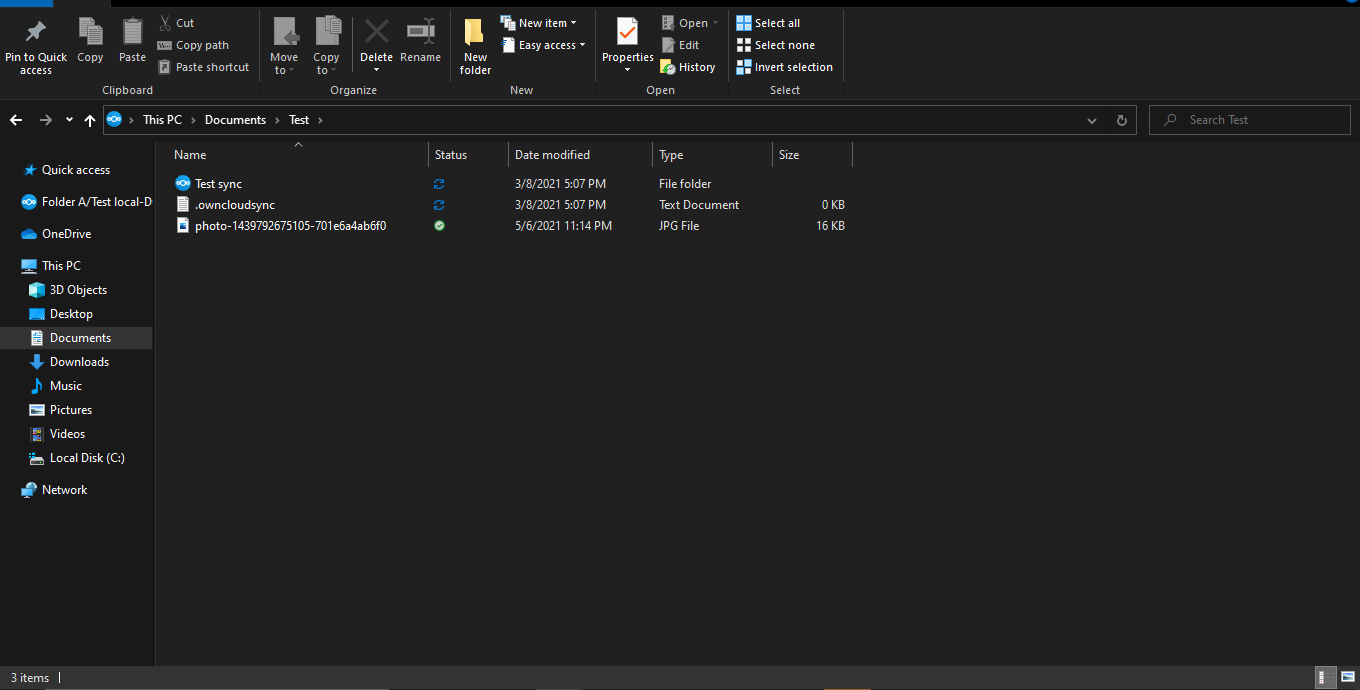Expand address bar history dropdown
Image resolution: width=1360 pixels, height=690 pixels.
click(1091, 120)
